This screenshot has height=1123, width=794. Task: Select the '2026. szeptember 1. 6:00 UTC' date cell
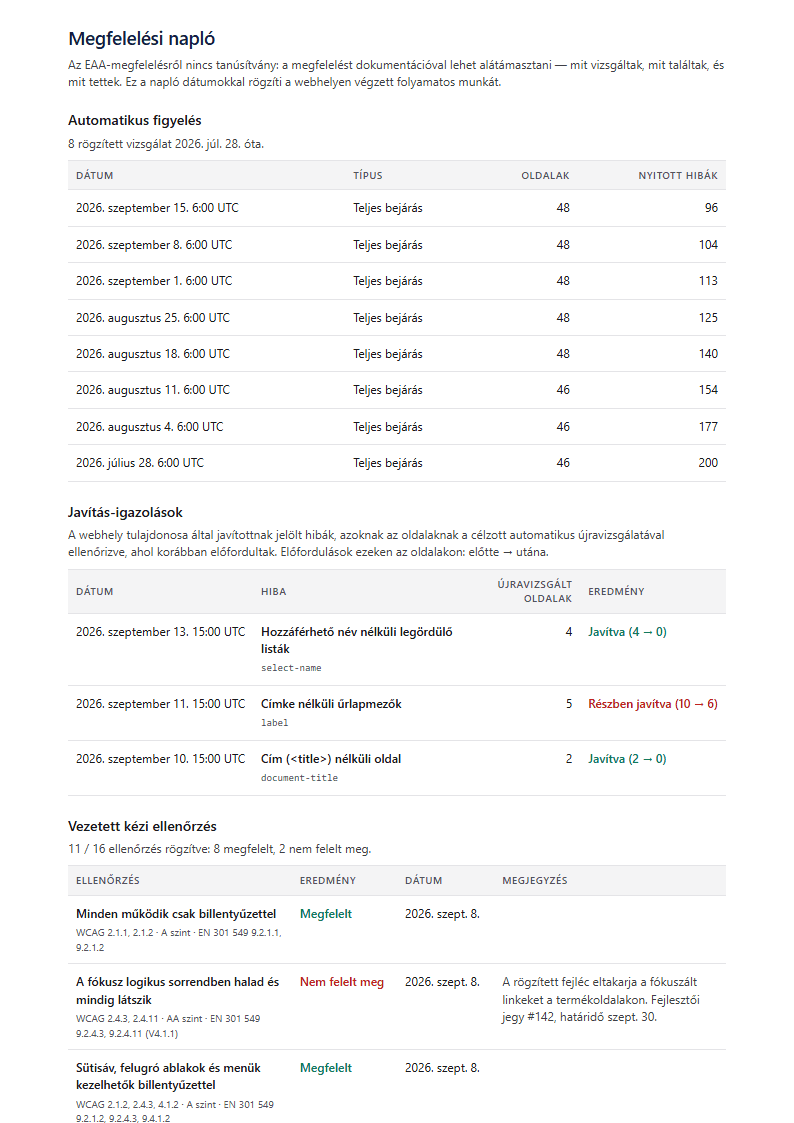click(x=154, y=281)
